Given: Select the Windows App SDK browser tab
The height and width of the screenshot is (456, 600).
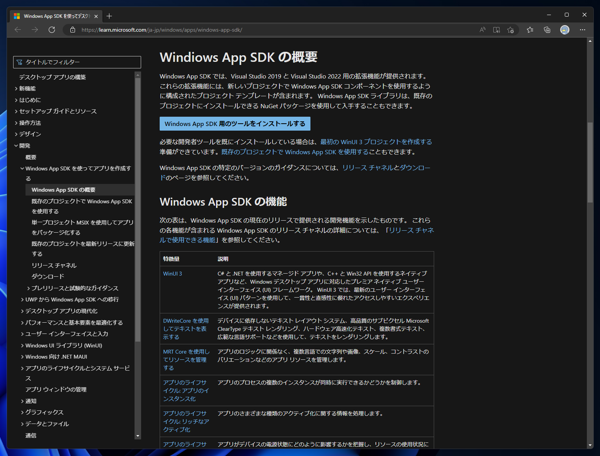Looking at the screenshot, I should [x=56, y=16].
